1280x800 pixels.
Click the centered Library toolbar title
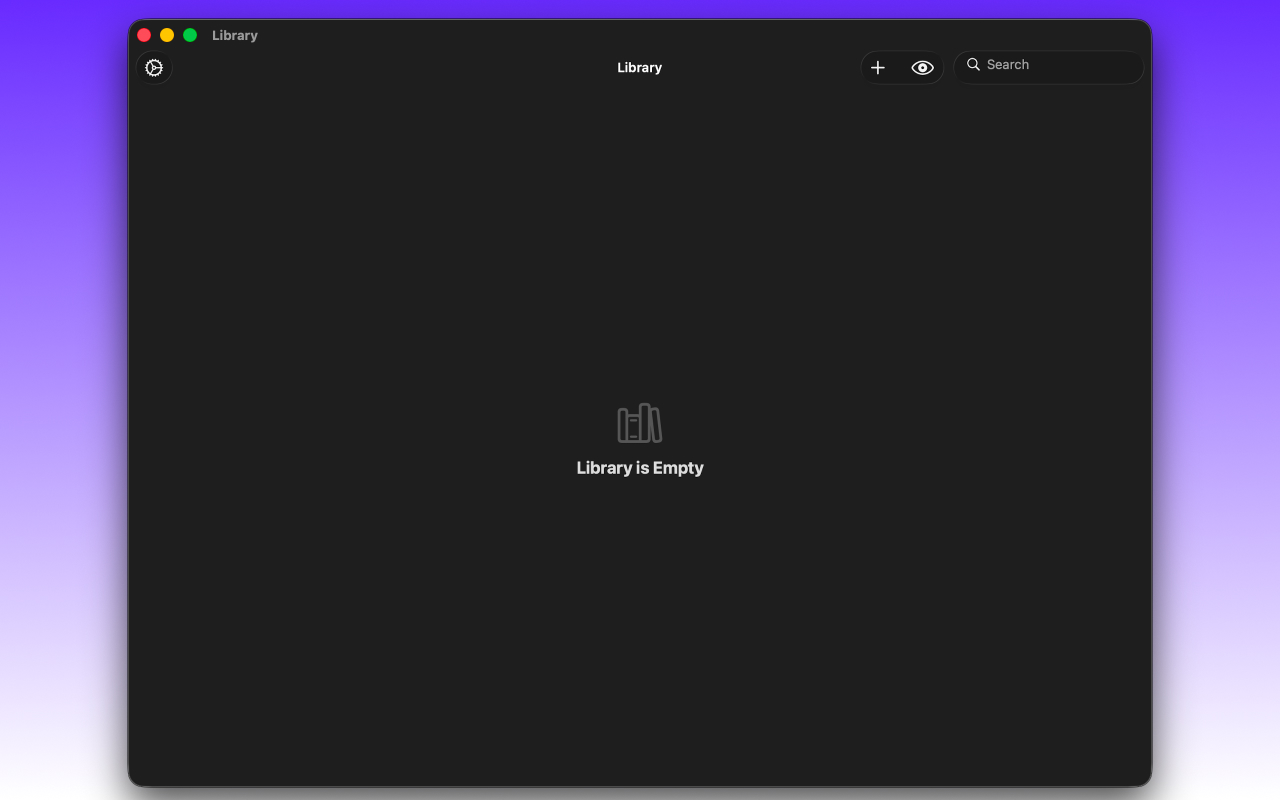640,68
